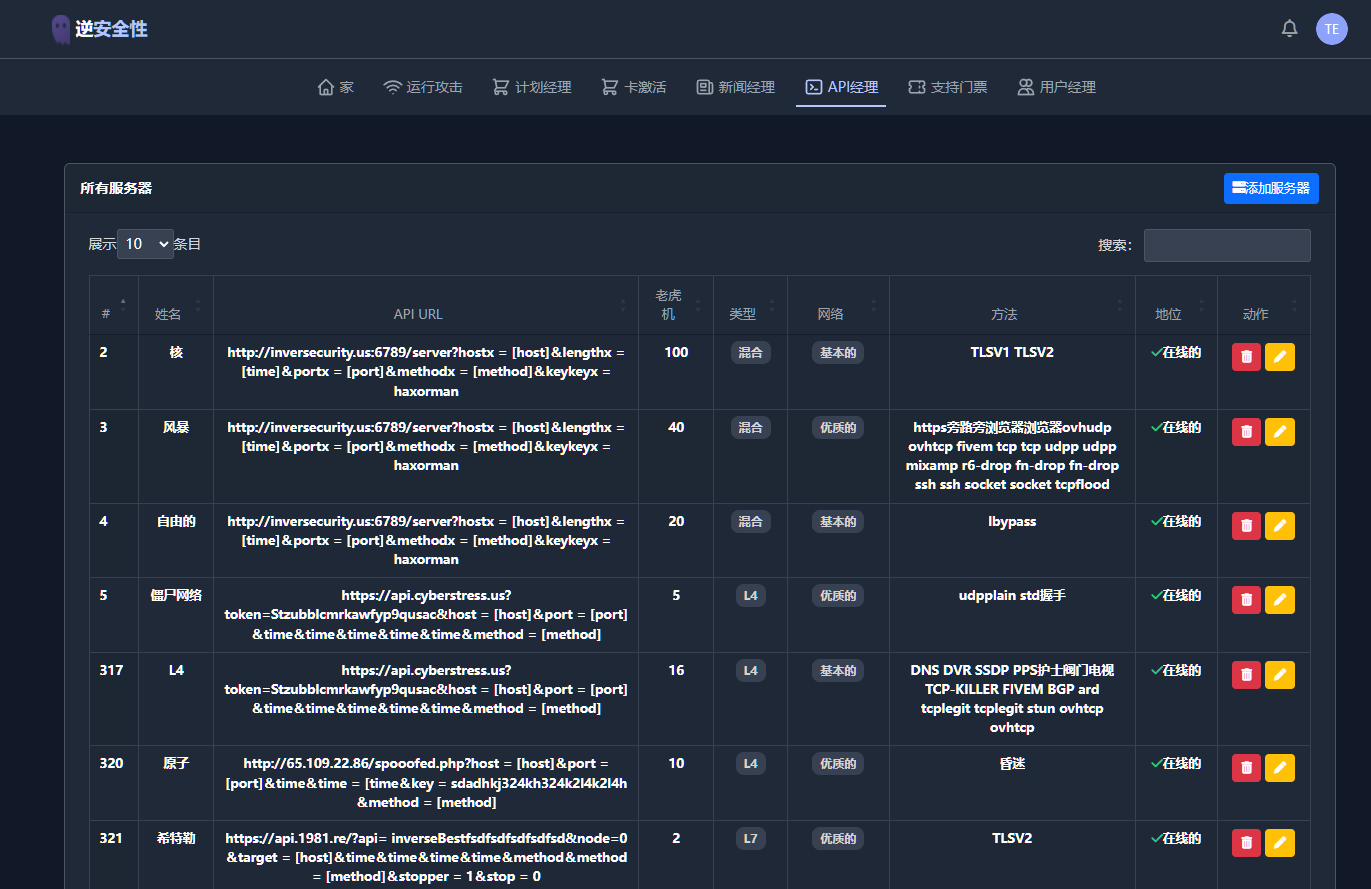Edit server row 321 with the pencil icon
This screenshot has width=1371, height=889.
(x=1280, y=843)
